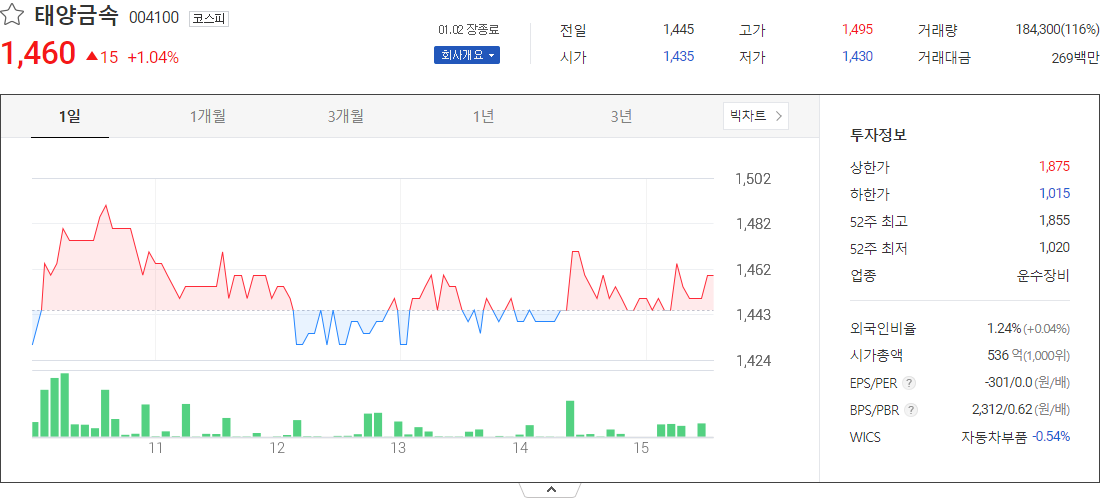Click the 거래대금 value 269백만

tap(1075, 58)
